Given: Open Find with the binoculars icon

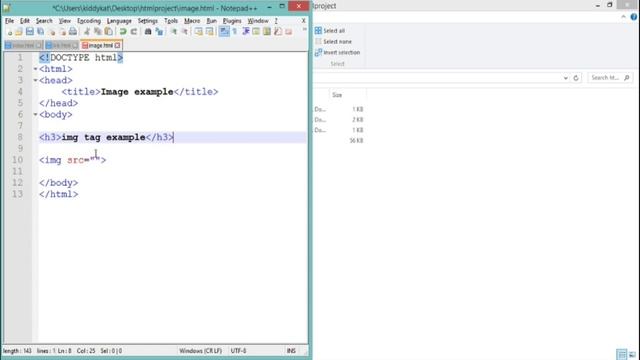Looking at the screenshot, I should click(x=148, y=32).
